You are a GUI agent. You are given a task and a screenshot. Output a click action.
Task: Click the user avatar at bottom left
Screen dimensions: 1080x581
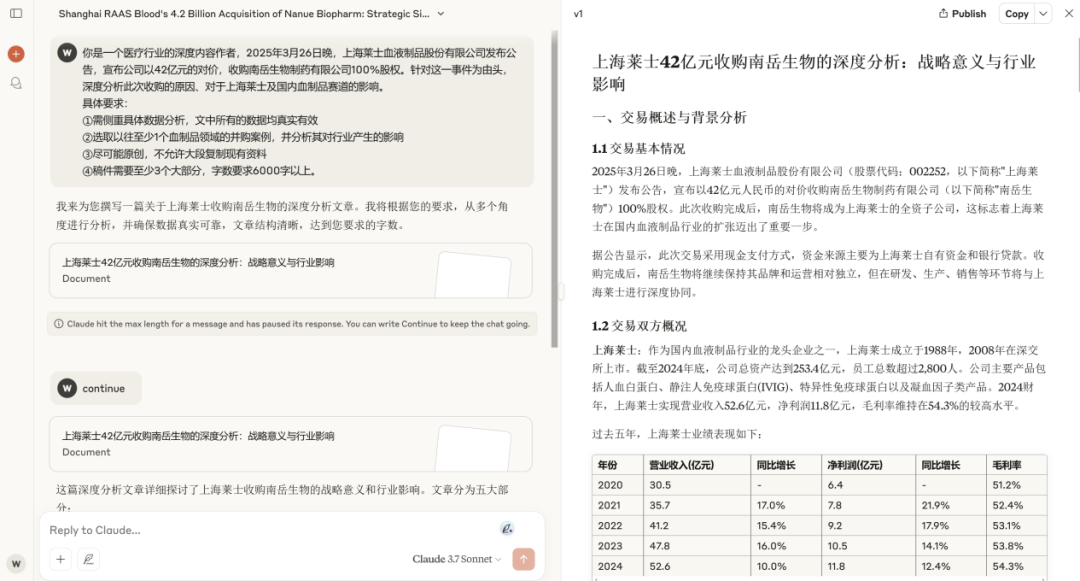(x=16, y=563)
